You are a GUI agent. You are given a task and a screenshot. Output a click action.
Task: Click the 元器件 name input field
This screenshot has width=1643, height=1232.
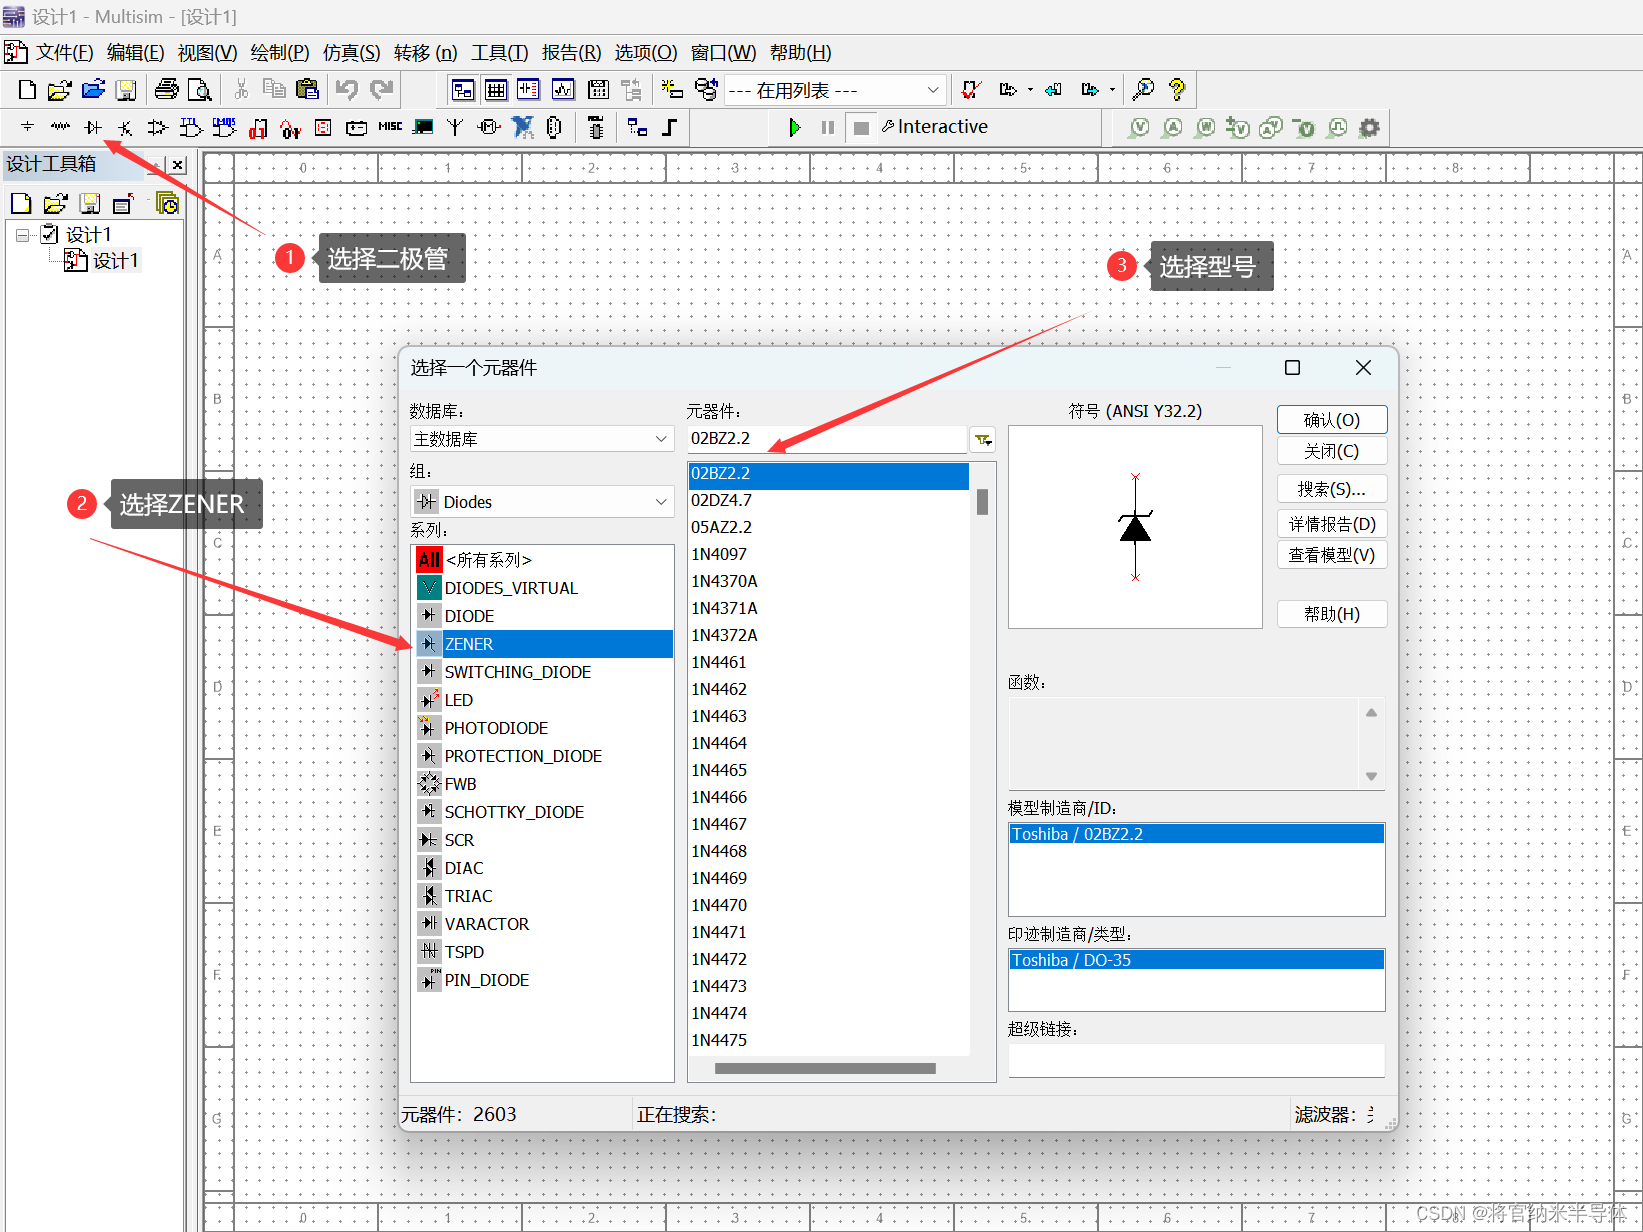[x=826, y=439]
